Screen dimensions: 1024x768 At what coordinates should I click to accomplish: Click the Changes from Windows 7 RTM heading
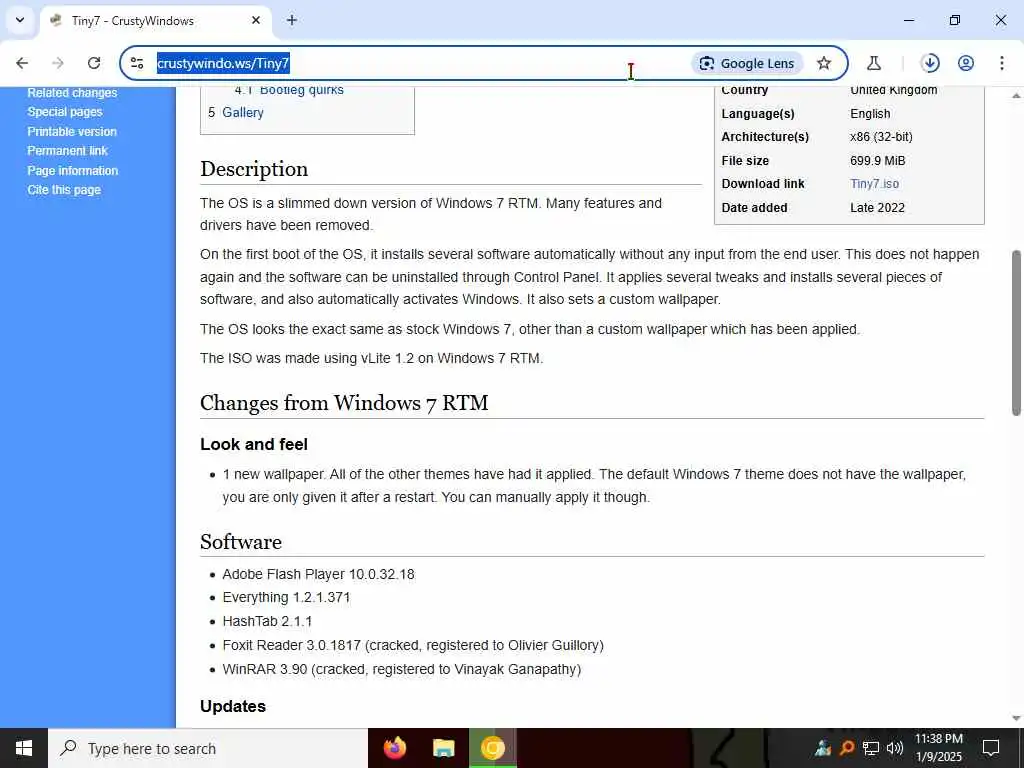344,403
